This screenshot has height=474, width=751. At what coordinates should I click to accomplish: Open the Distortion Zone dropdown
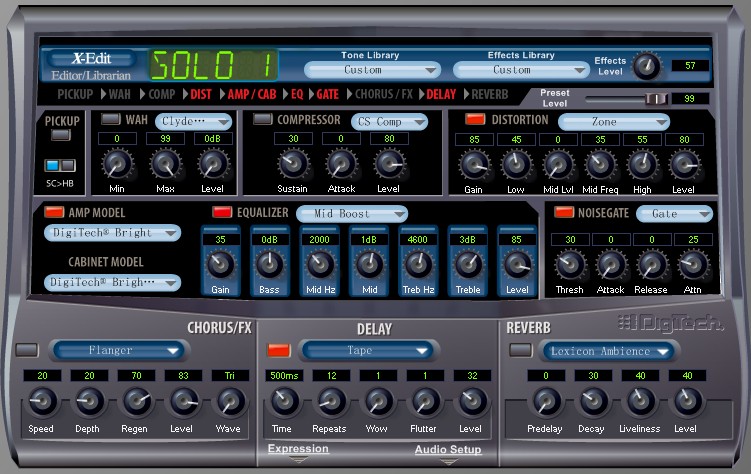[x=614, y=122]
